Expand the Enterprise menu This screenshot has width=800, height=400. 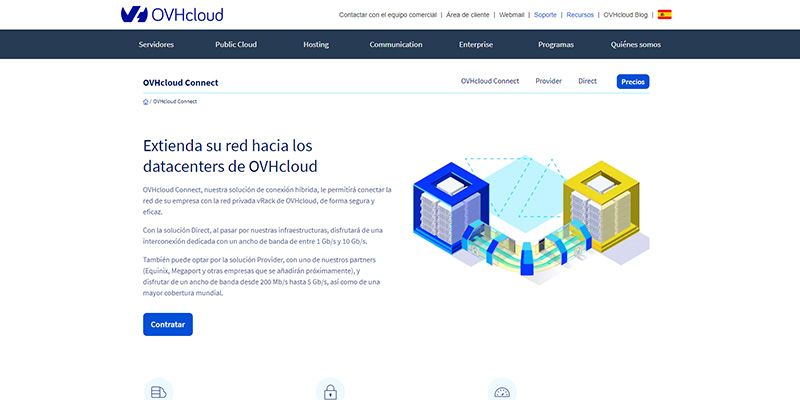(x=476, y=44)
